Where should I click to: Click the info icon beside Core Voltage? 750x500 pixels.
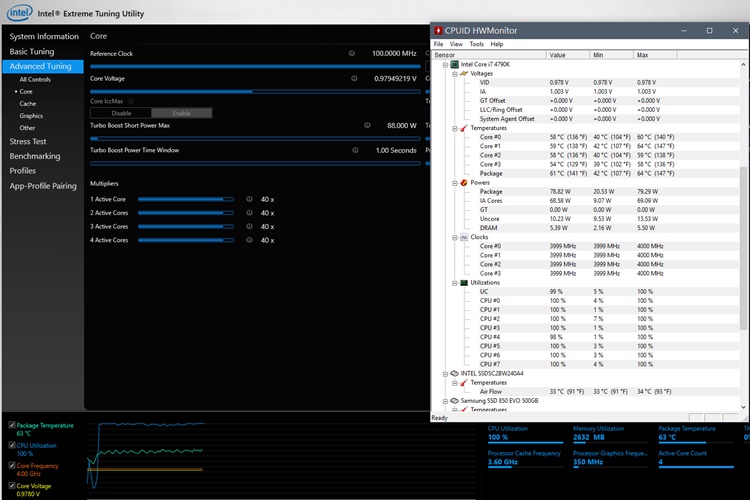pos(354,78)
